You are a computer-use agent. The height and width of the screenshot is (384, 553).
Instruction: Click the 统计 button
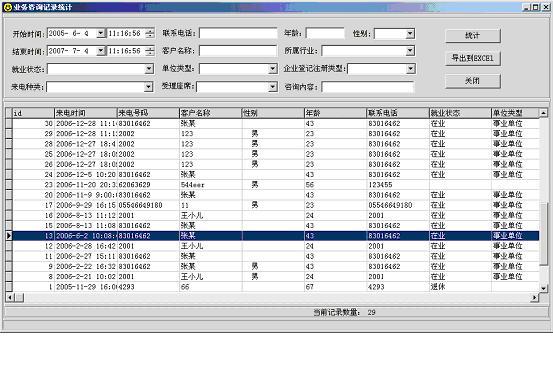tap(473, 36)
